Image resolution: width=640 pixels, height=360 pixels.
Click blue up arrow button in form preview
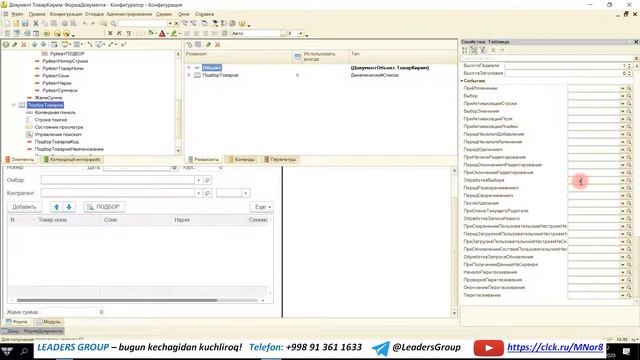tap(57, 207)
